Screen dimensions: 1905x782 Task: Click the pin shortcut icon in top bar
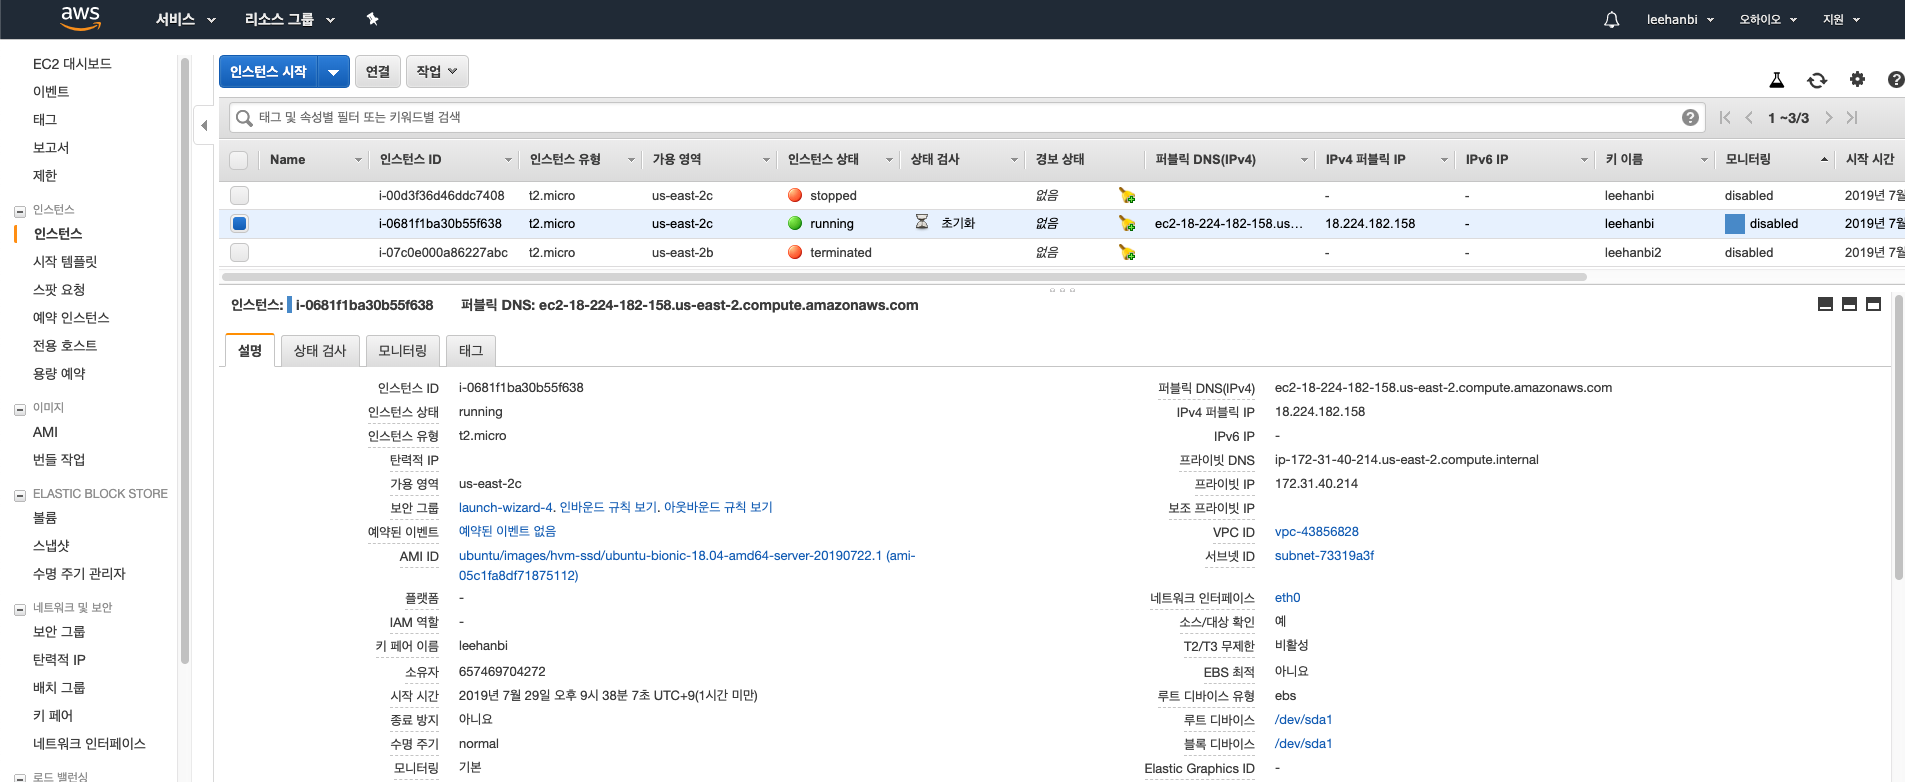click(x=372, y=19)
